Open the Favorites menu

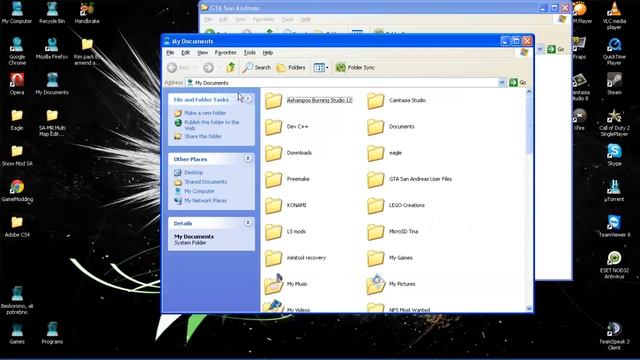coord(225,53)
